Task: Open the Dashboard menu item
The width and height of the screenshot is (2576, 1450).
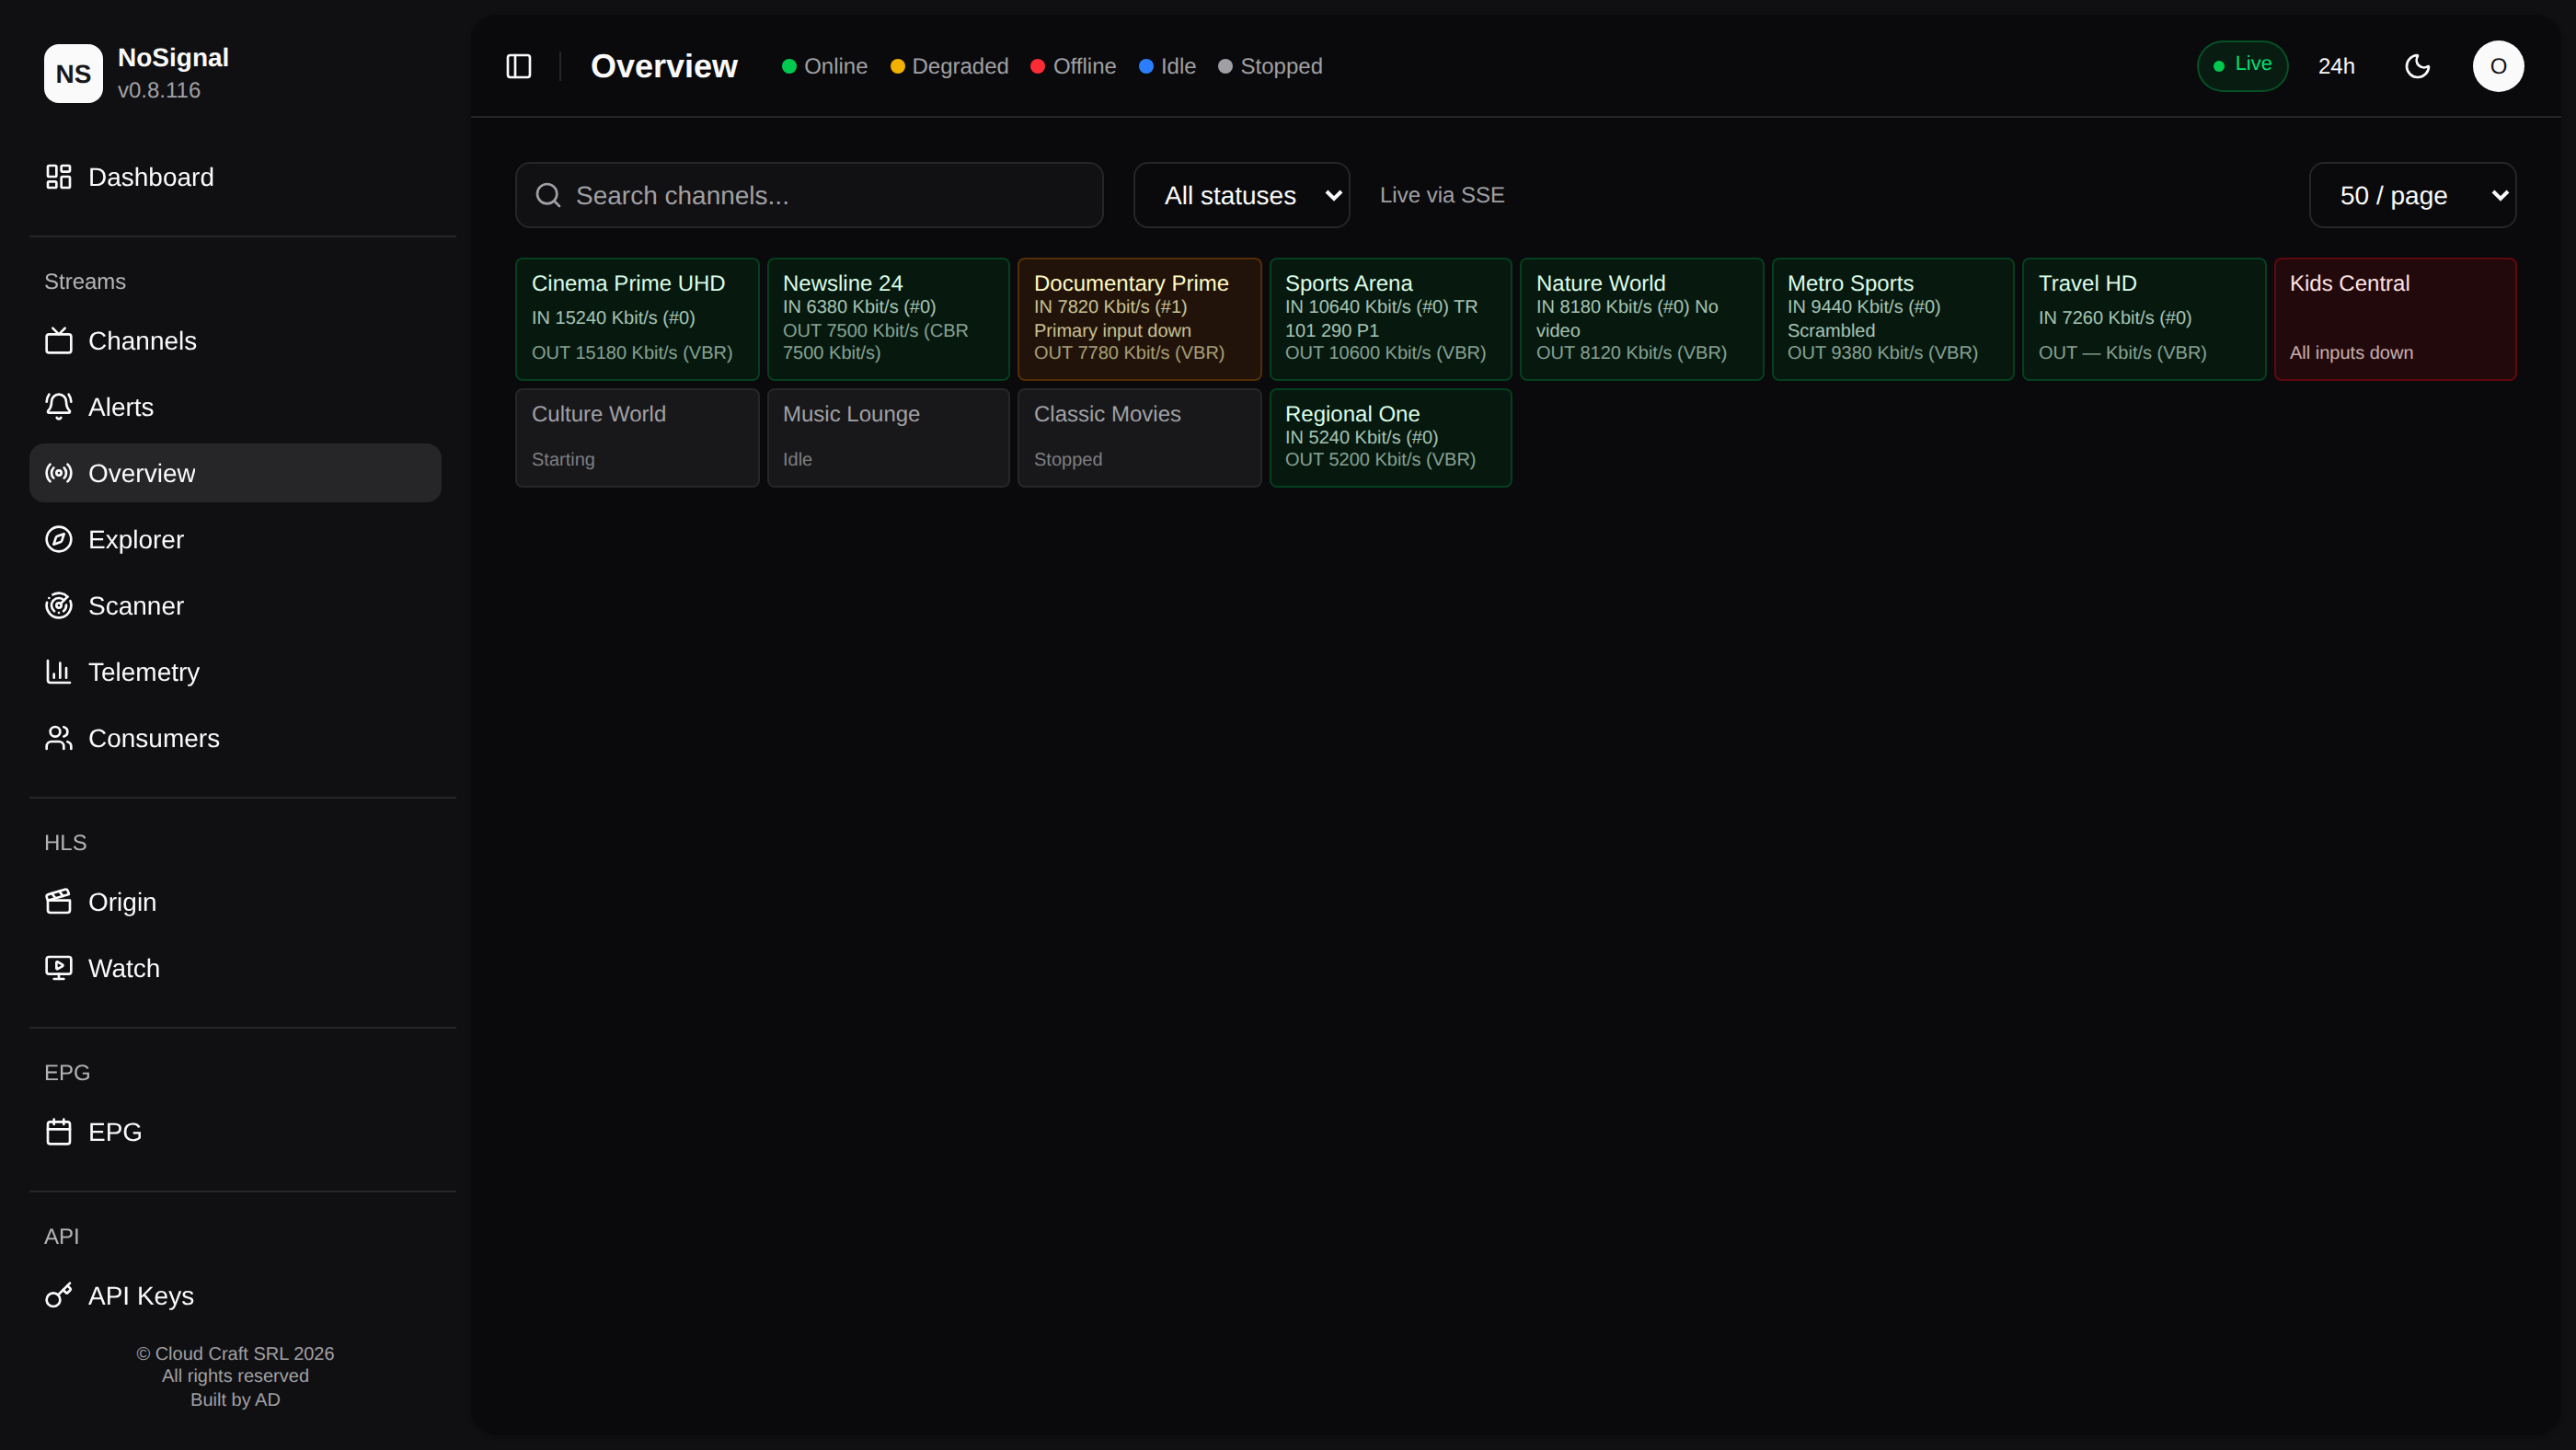Action: click(x=235, y=177)
